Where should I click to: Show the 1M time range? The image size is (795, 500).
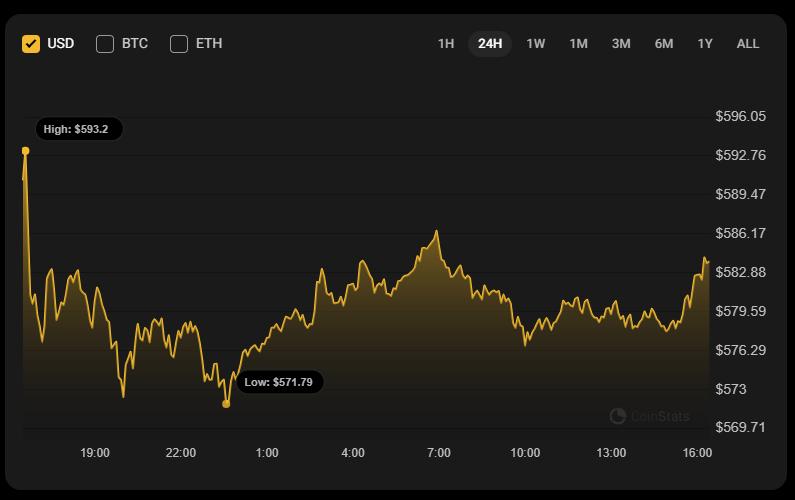click(578, 43)
